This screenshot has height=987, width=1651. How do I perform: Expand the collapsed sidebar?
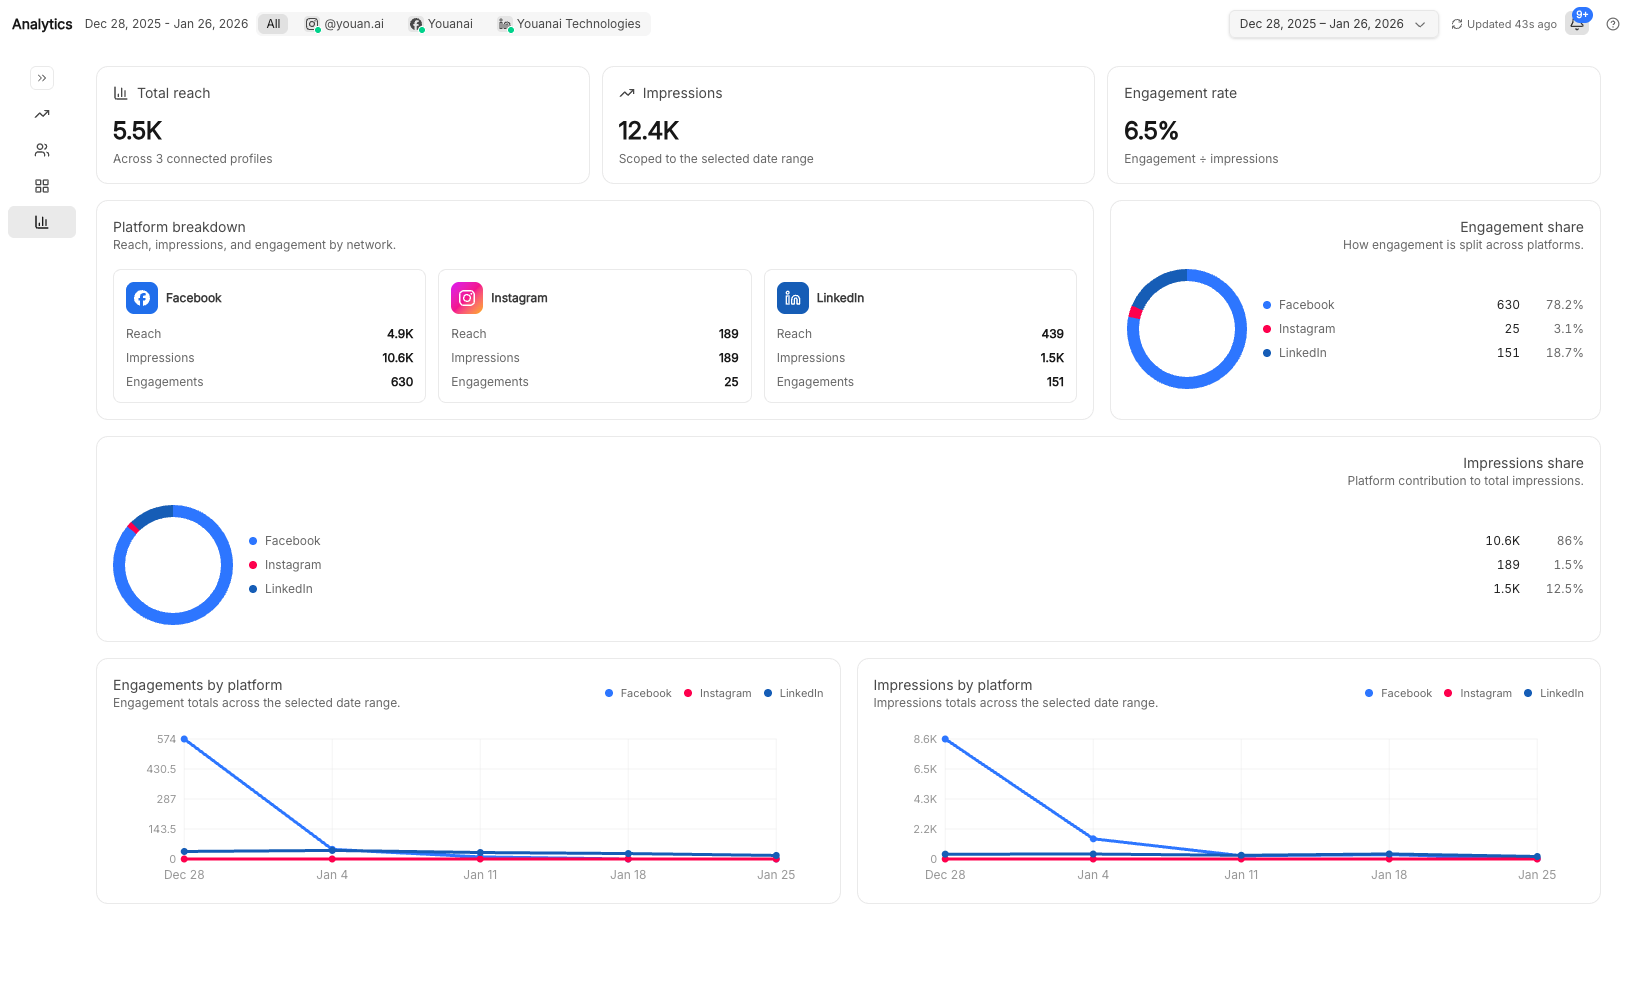(x=42, y=78)
